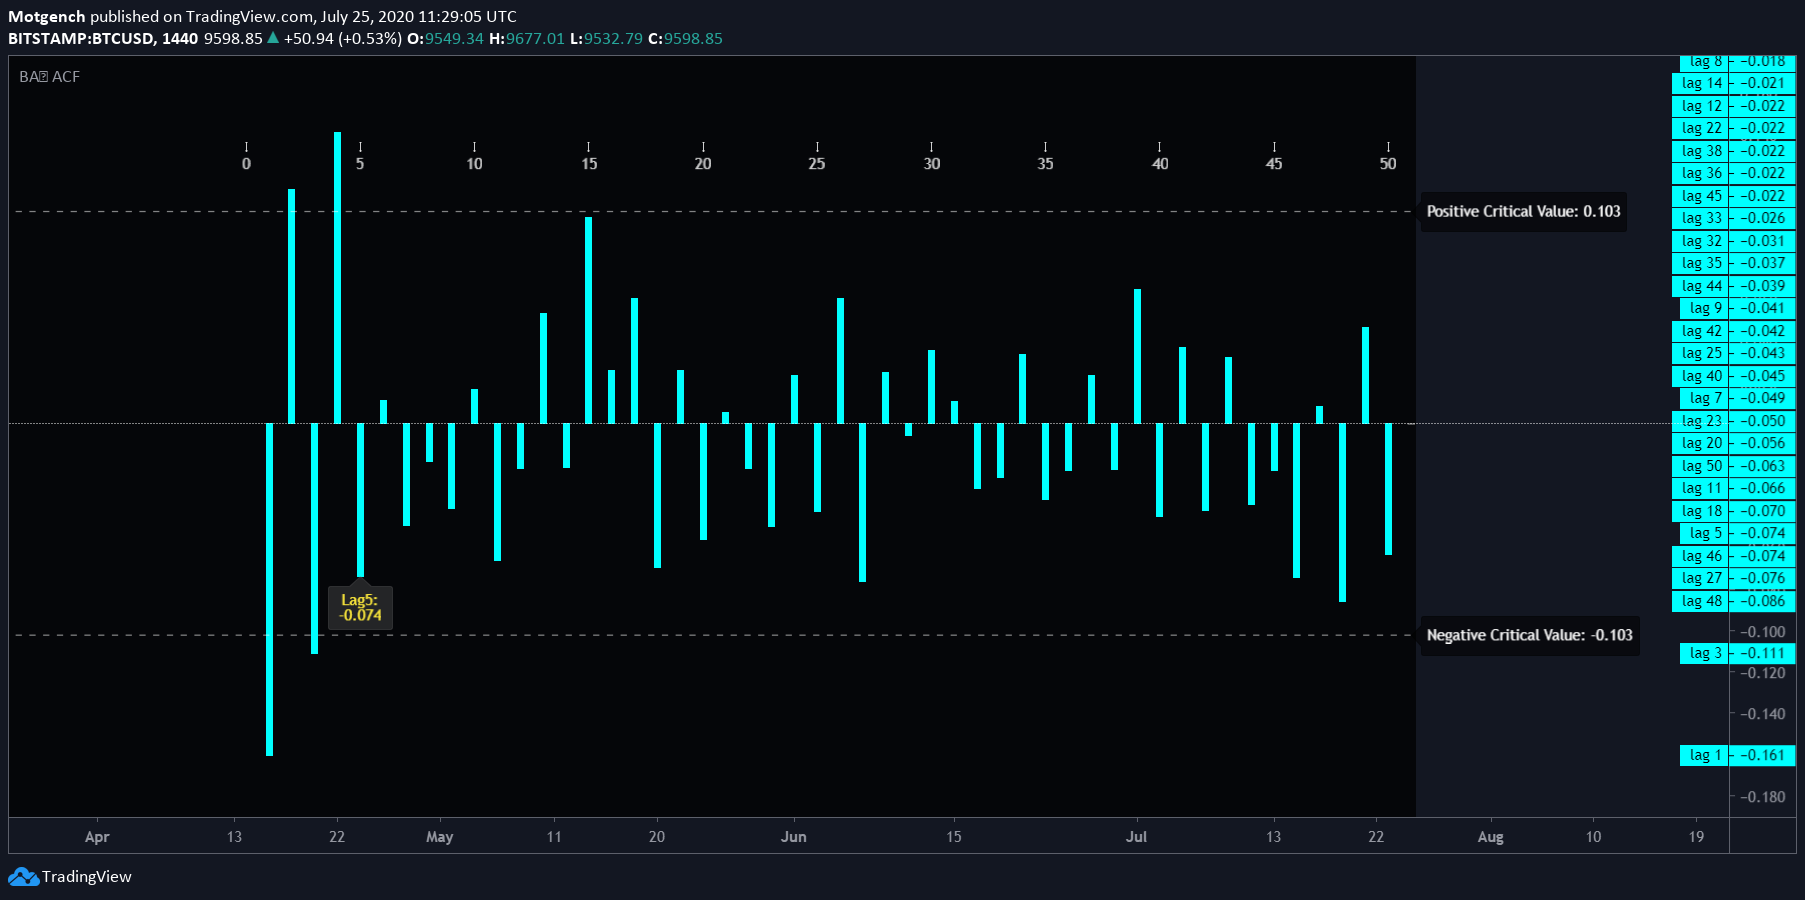This screenshot has height=900, width=1805.
Task: Click the -0.140 value on price scale
Action: [1763, 714]
